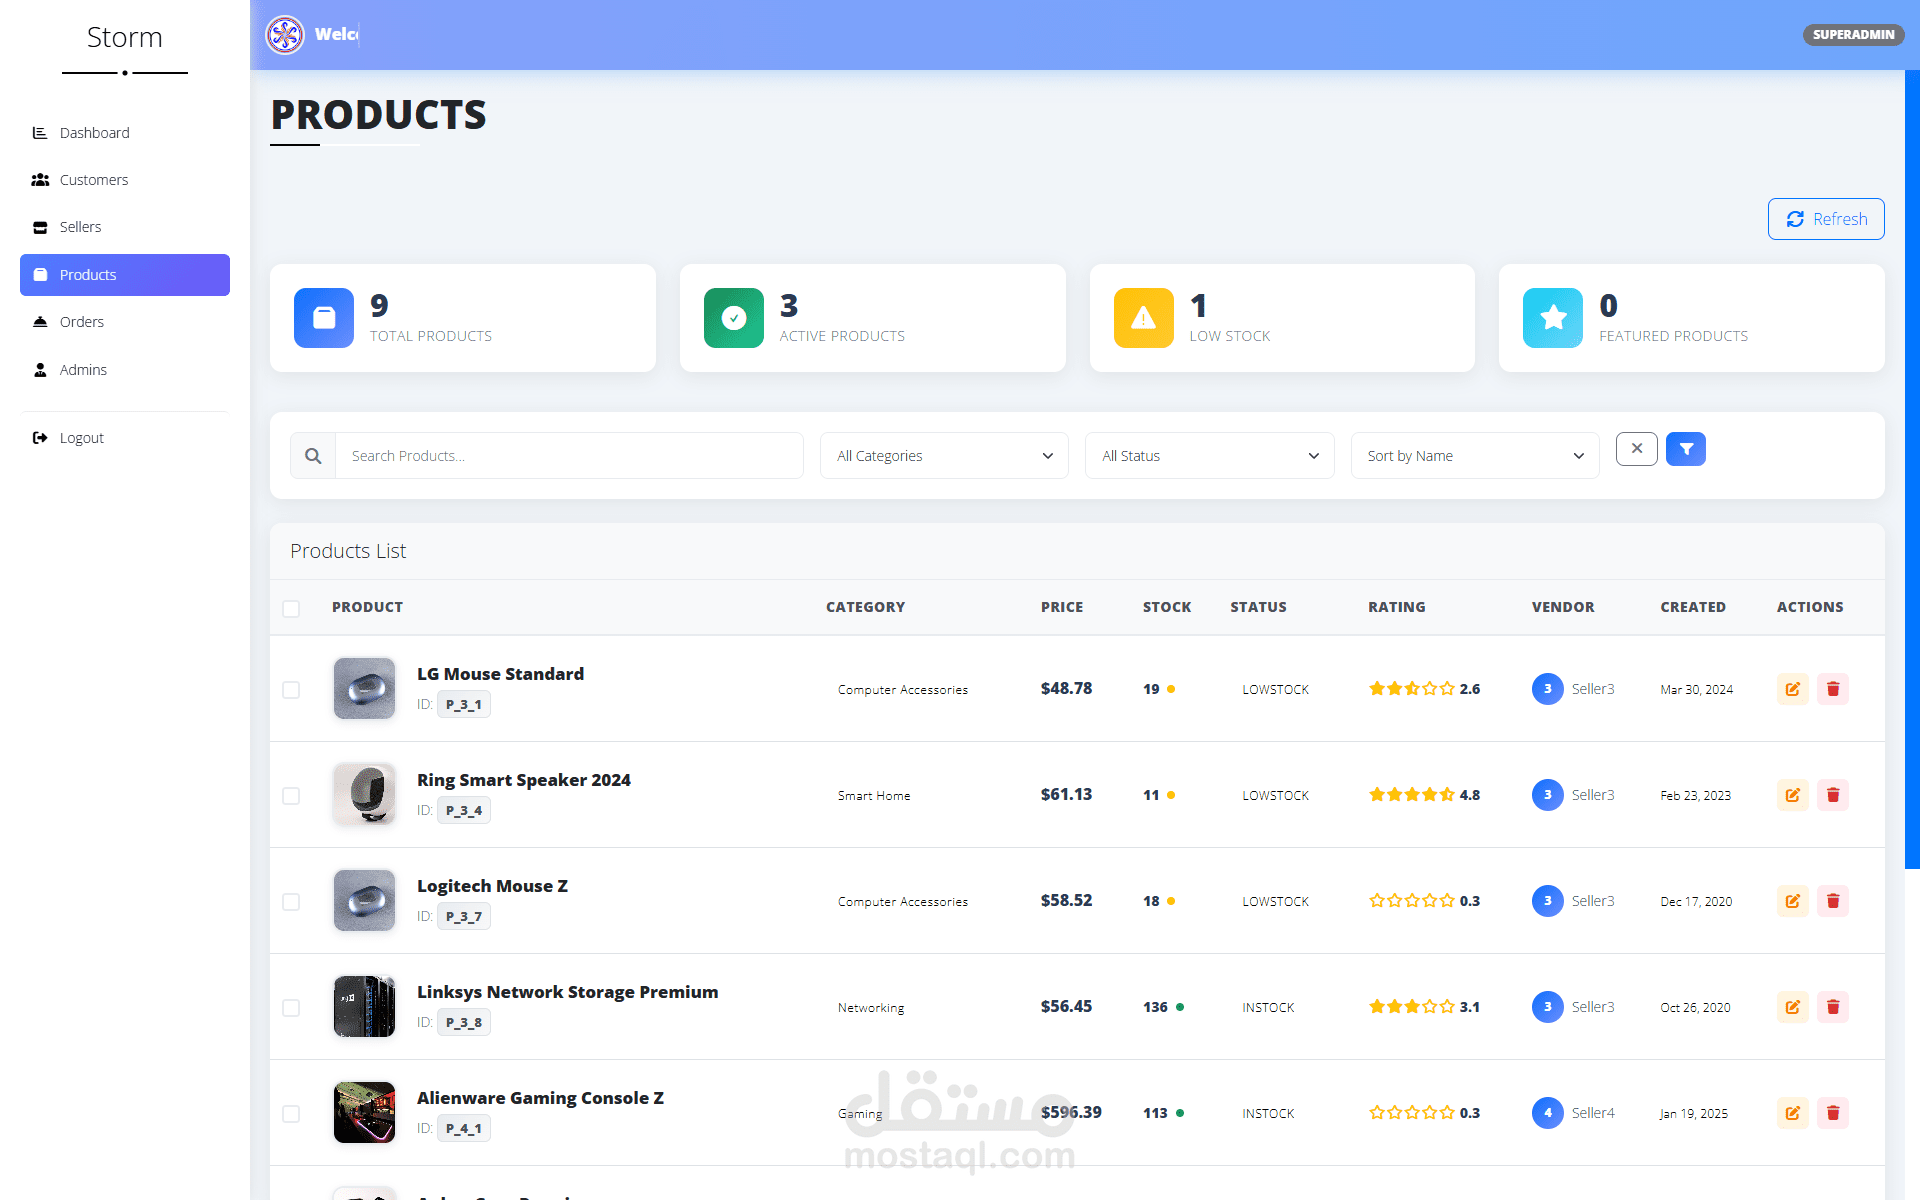
Task: Click the blue vertical scrollbar on the right
Action: click(x=1912, y=470)
